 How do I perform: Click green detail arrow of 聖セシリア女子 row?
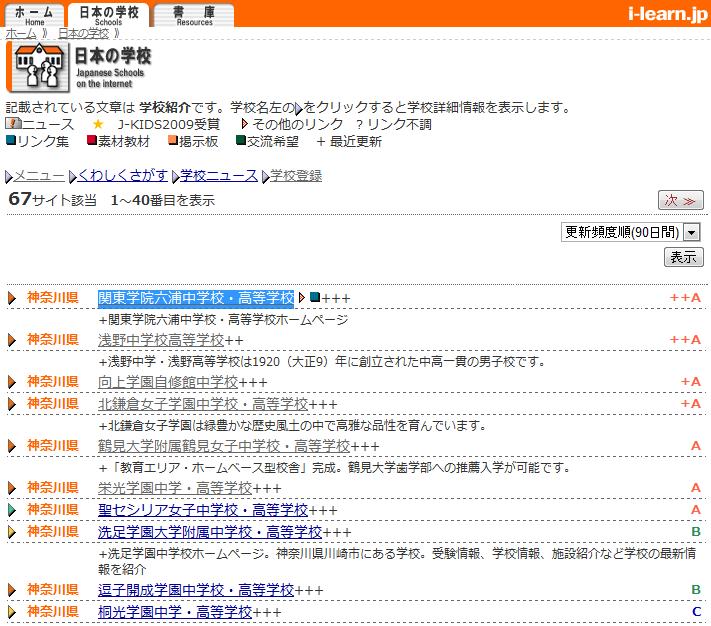coord(12,510)
